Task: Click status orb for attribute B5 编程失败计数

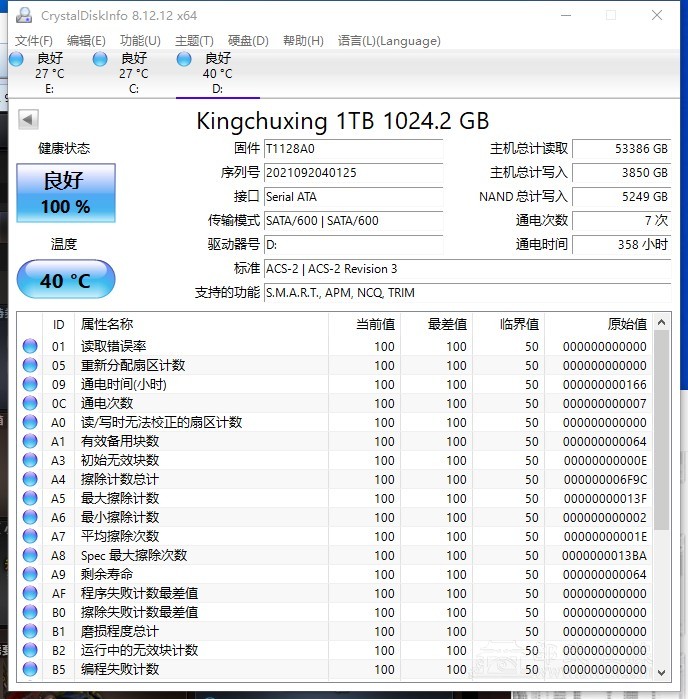Action: click(30, 669)
